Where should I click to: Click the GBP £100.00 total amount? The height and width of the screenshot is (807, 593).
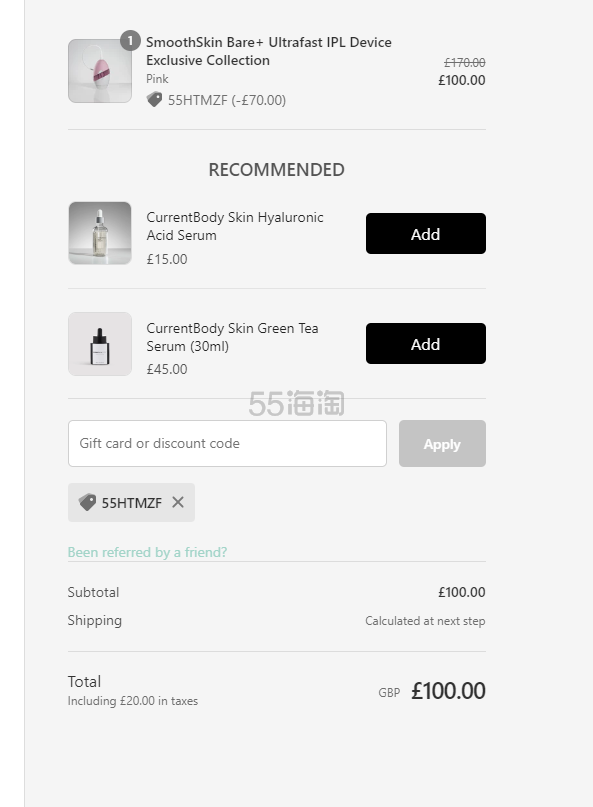[x=447, y=690]
